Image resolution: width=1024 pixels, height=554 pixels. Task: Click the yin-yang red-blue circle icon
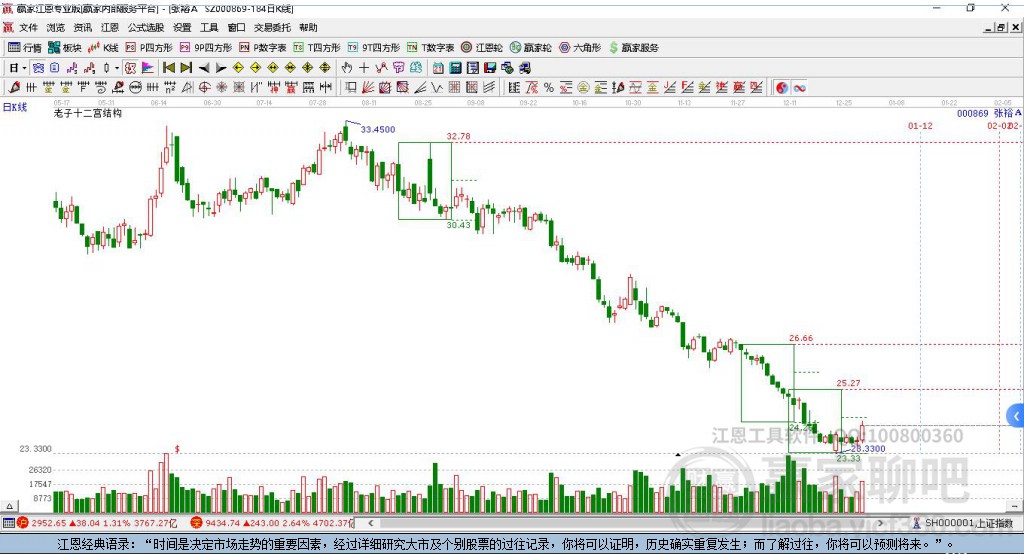(x=782, y=88)
